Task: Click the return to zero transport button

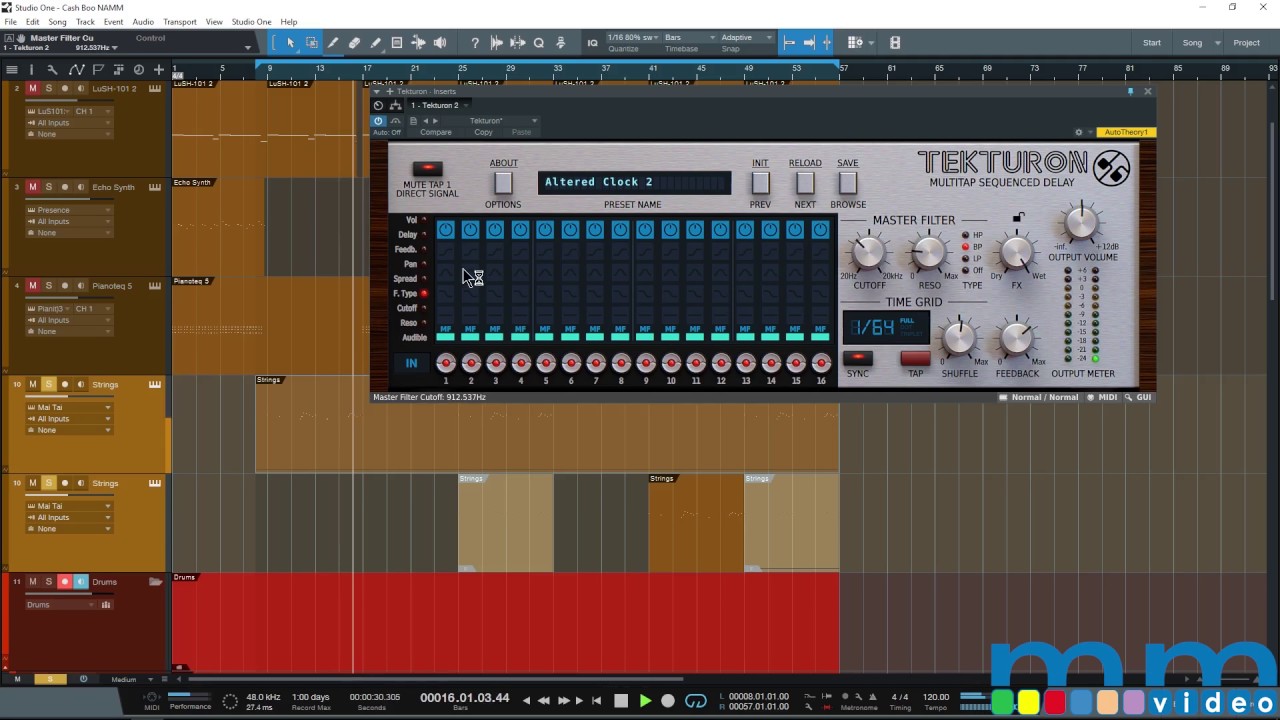Action: click(x=597, y=701)
